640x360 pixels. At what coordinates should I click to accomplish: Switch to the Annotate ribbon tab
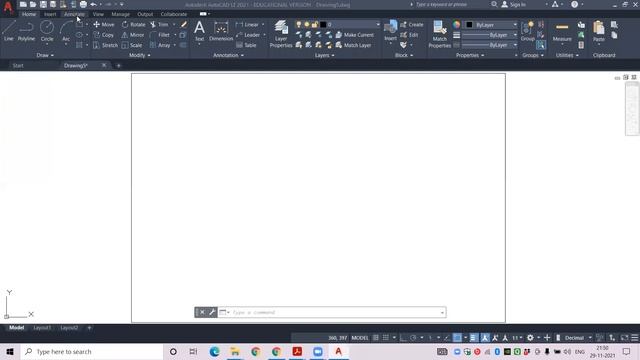[74, 14]
